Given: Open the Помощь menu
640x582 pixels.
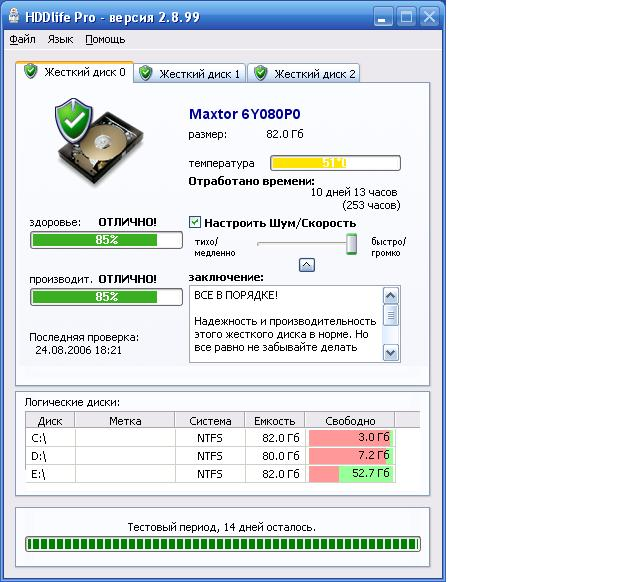Looking at the screenshot, I should coord(105,39).
